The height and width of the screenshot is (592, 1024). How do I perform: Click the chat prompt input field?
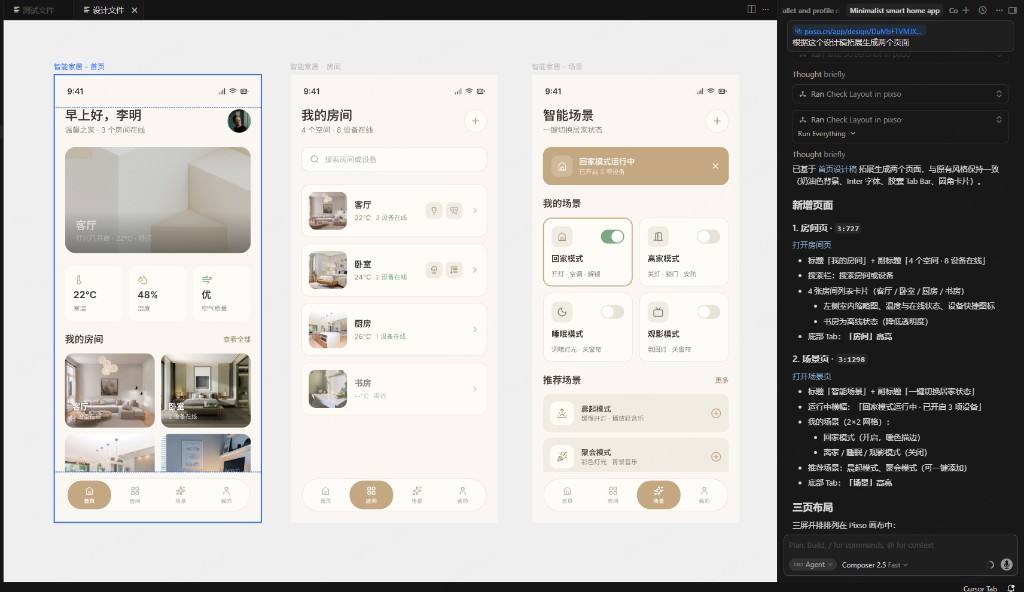(900, 545)
